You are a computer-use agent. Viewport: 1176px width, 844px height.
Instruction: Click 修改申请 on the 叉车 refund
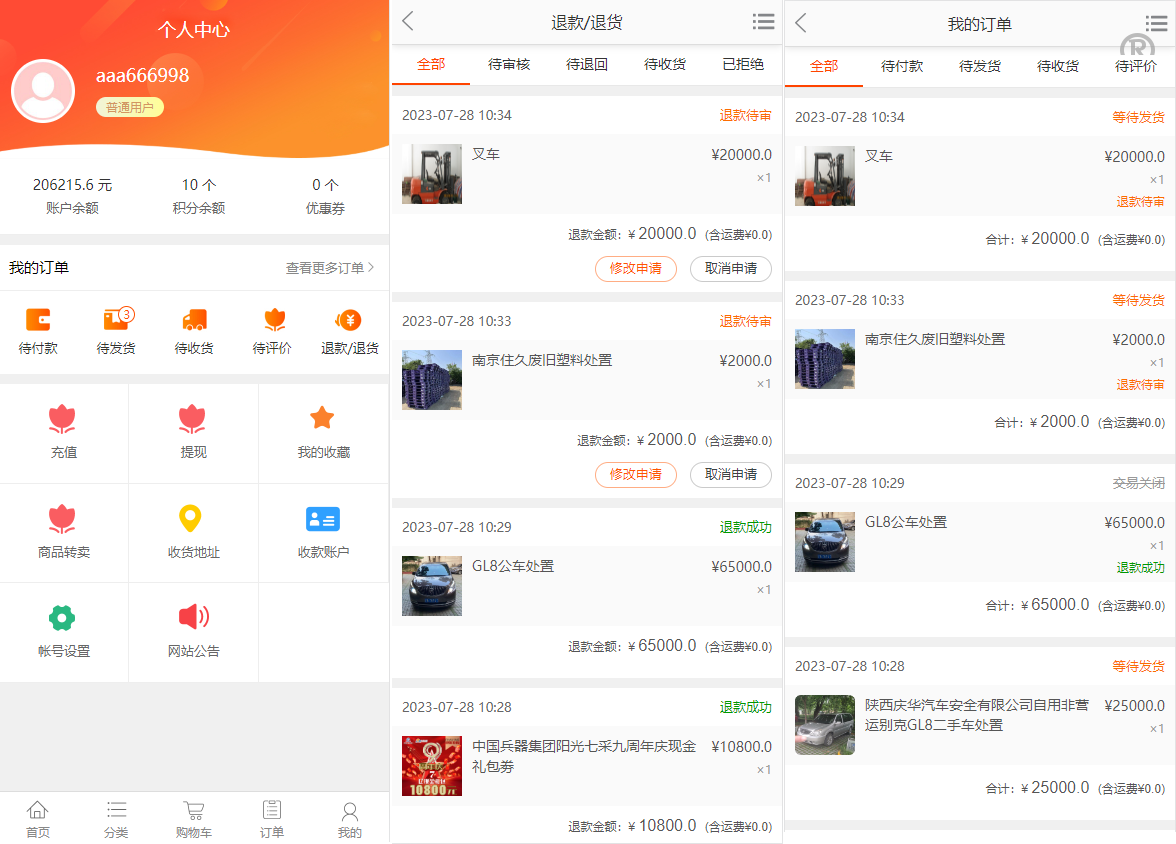coord(636,269)
